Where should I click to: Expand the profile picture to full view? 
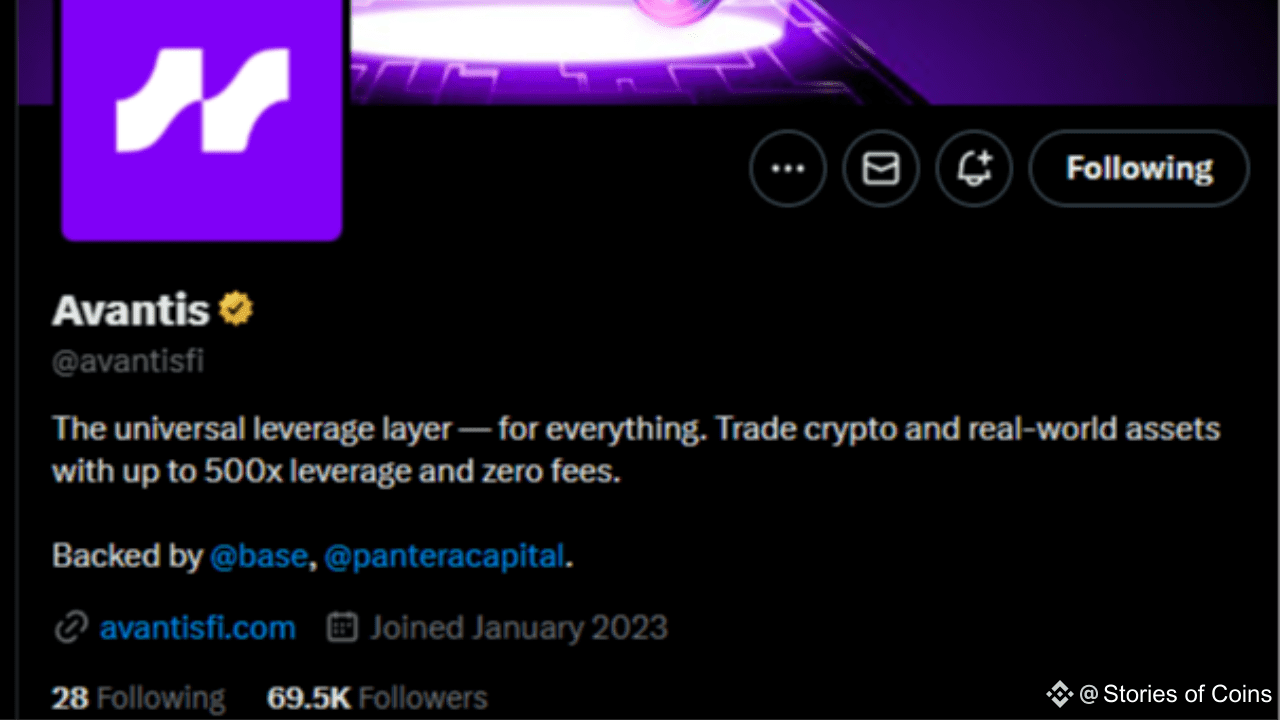click(x=200, y=110)
